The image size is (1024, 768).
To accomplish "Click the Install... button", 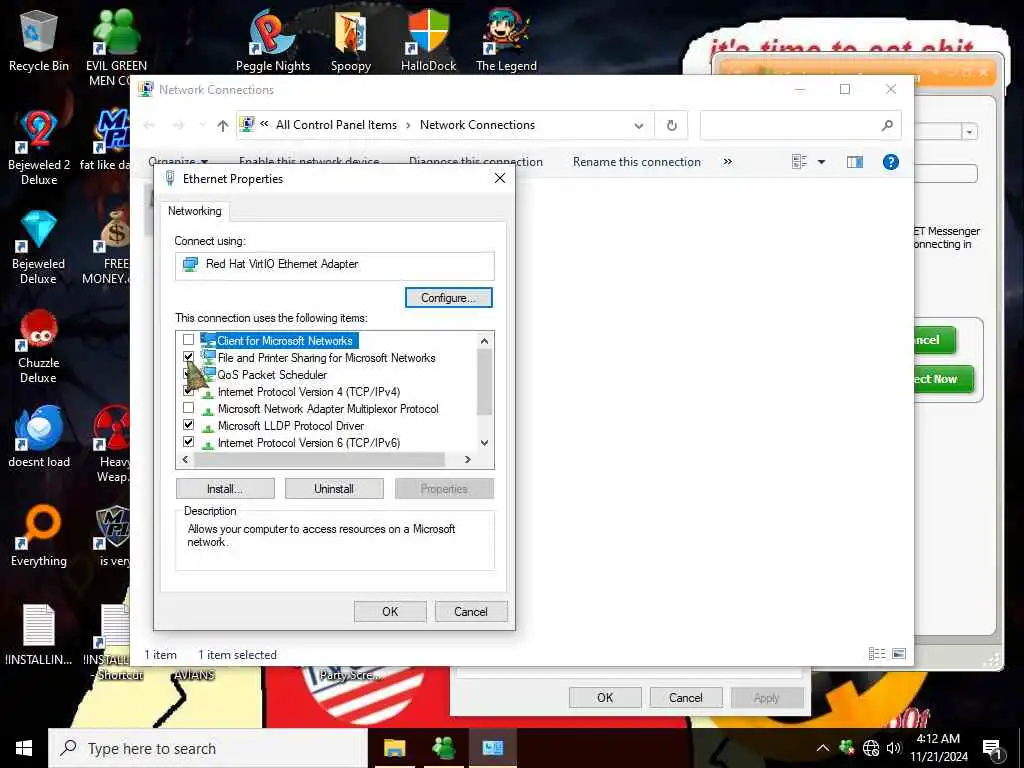I will tap(225, 488).
